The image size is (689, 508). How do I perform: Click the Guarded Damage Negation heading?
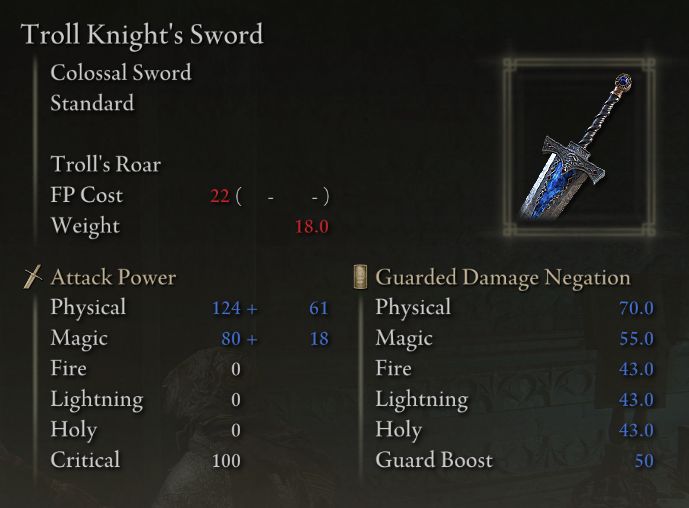point(503,277)
